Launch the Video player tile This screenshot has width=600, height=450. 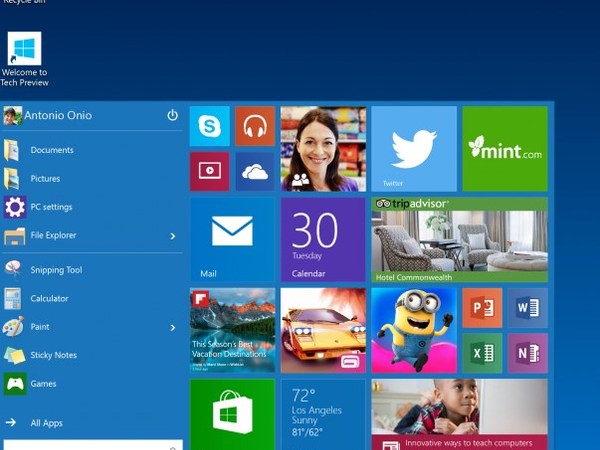coord(210,171)
